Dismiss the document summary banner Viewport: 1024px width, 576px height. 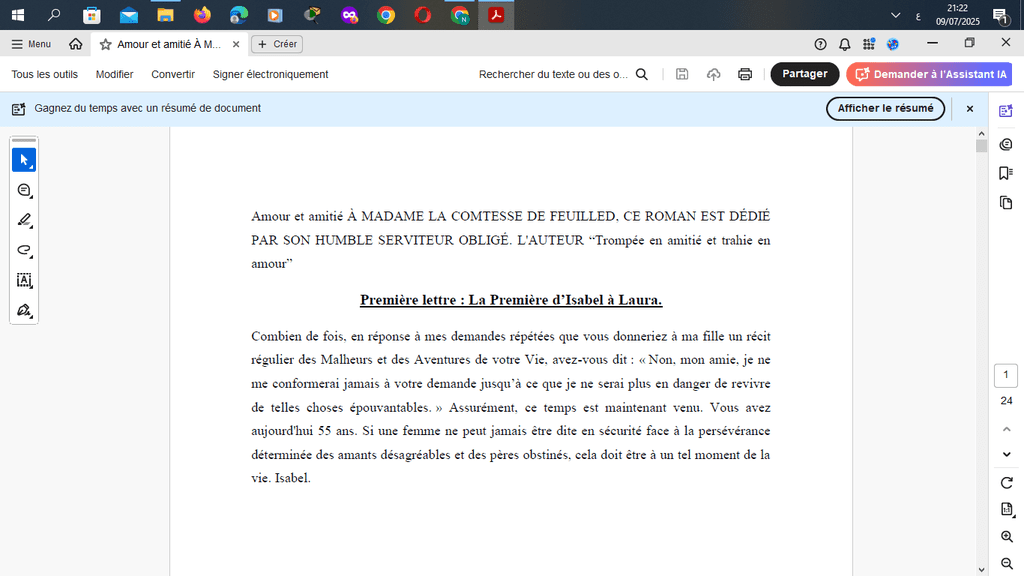point(969,108)
